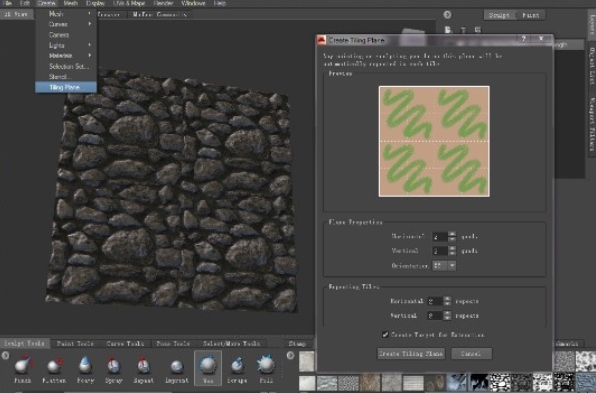The width and height of the screenshot is (596, 393).
Task: Click the tiling preview image in dialog
Action: pyautogui.click(x=434, y=141)
